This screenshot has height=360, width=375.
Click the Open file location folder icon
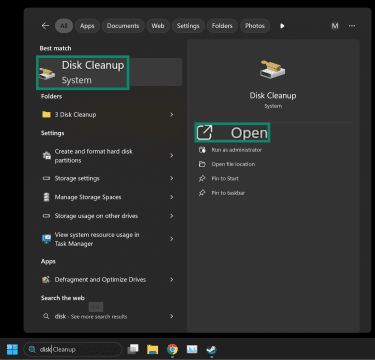202,164
